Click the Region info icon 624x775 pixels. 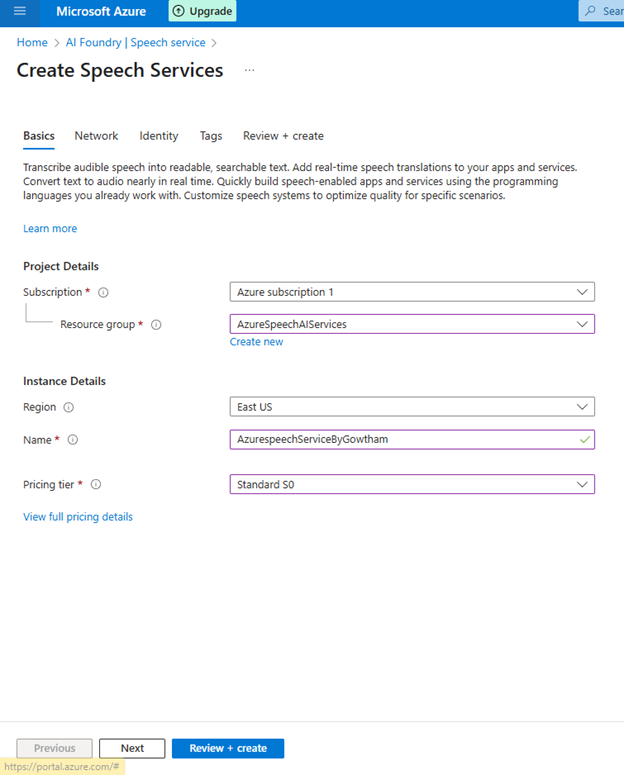[x=69, y=407]
